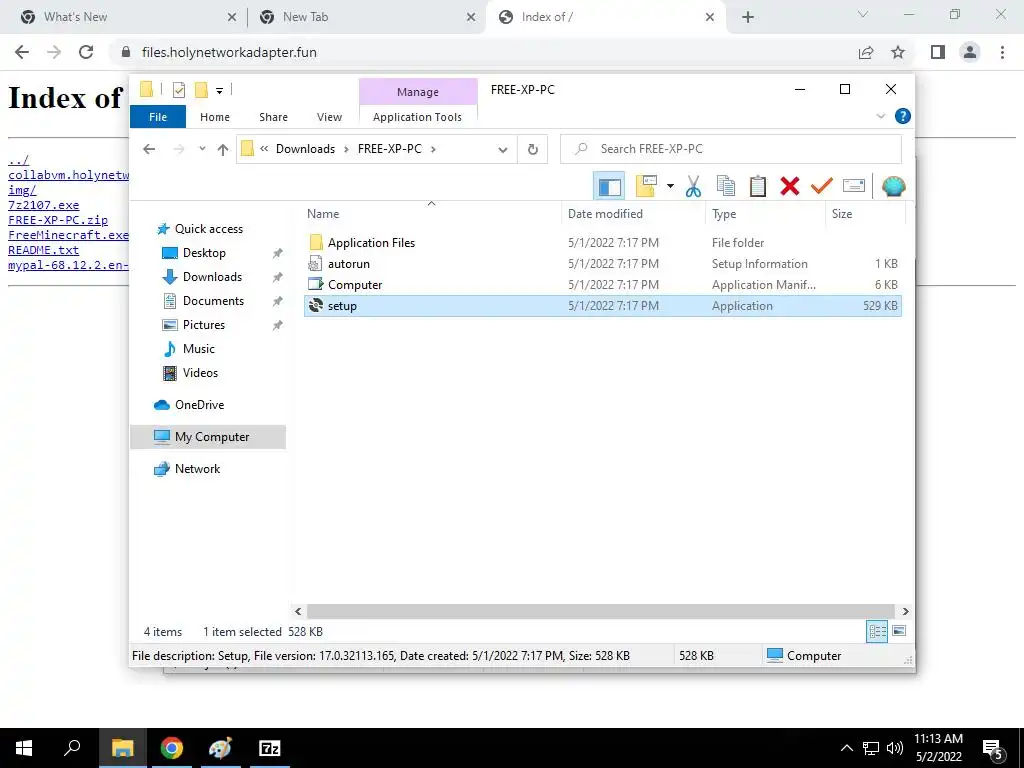Open the Explorer Help question mark icon

tap(903, 116)
